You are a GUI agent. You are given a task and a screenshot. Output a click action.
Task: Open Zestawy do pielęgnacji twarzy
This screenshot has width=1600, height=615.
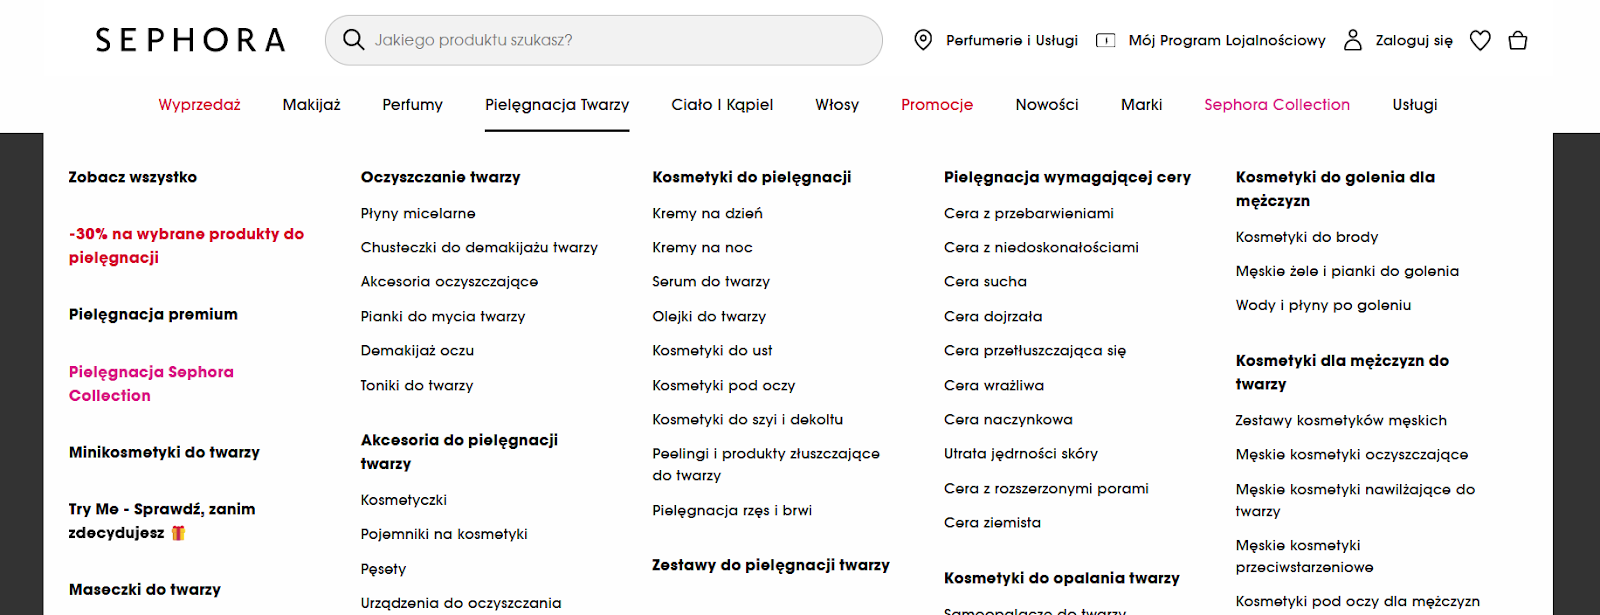[x=771, y=565]
